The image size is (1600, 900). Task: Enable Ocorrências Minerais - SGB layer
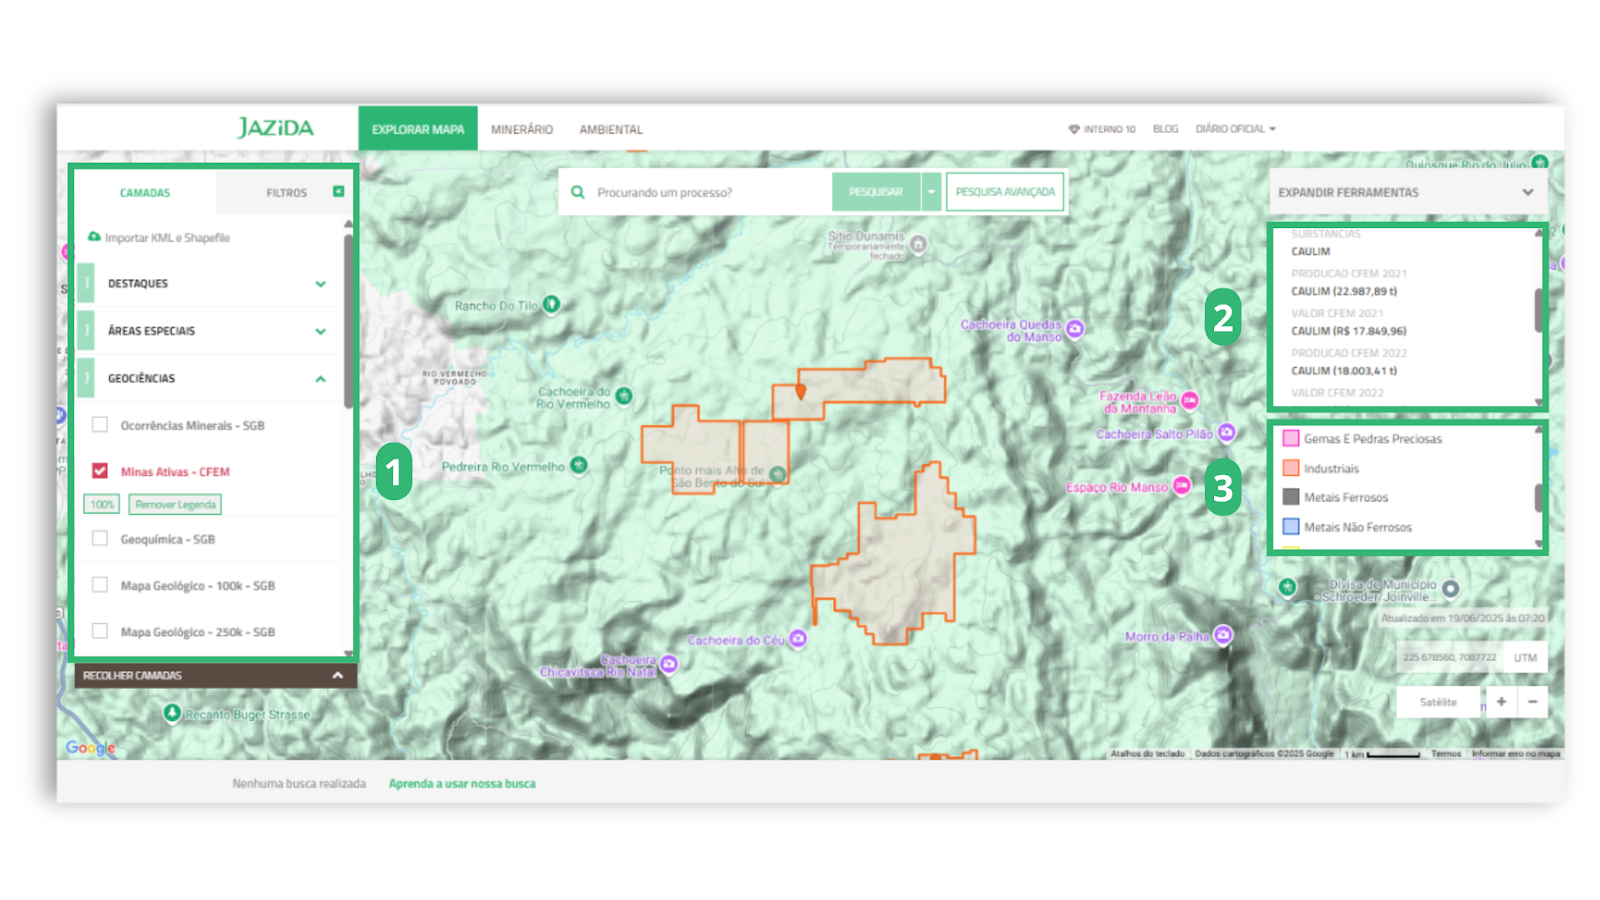[100, 425]
